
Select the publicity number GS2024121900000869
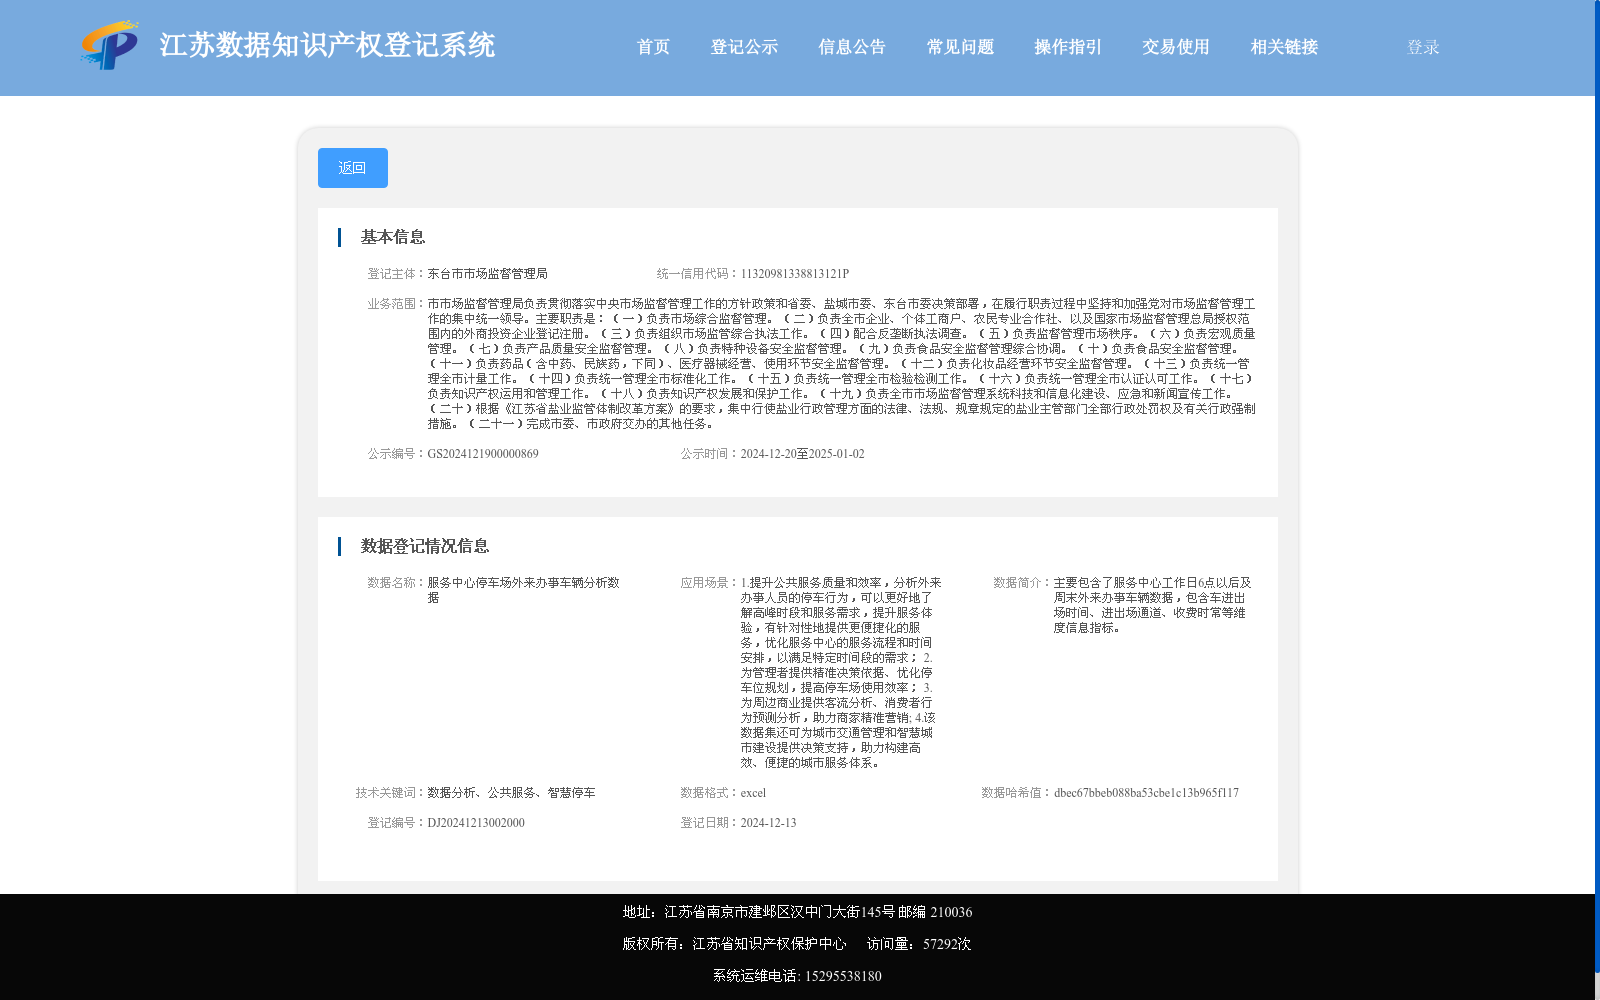[483, 454]
